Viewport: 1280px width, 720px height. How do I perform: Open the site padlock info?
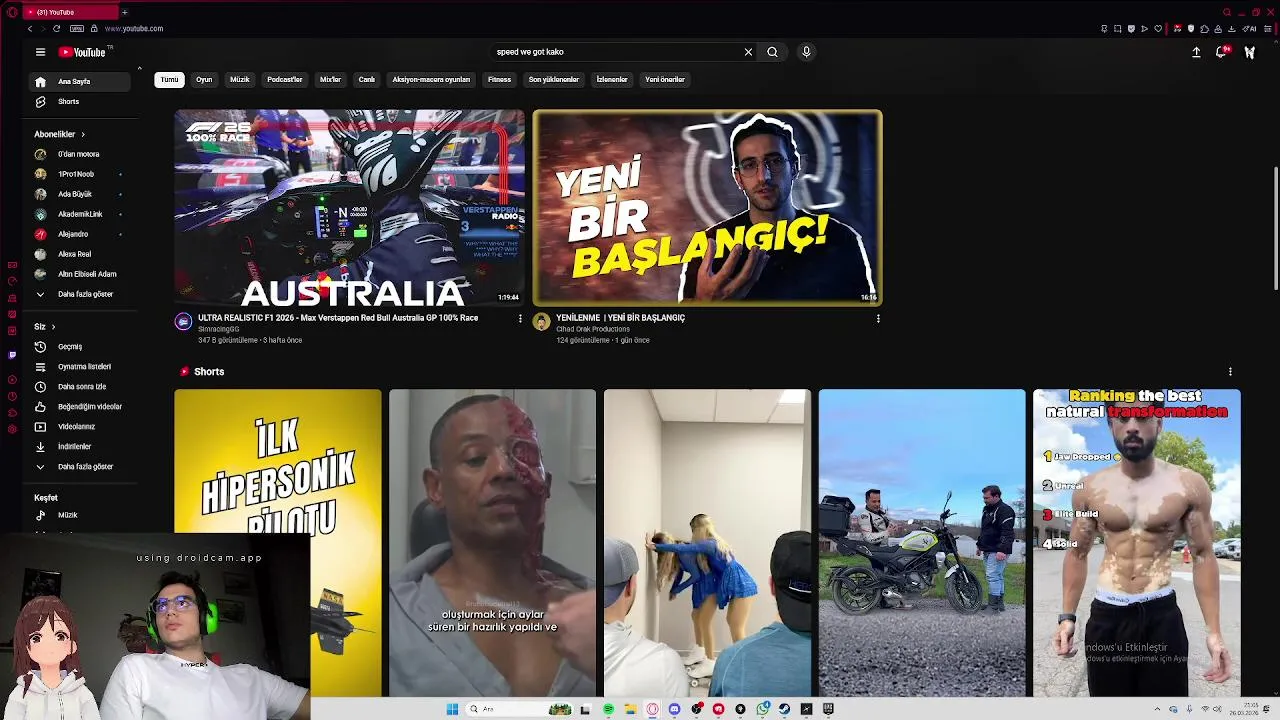coord(94,28)
